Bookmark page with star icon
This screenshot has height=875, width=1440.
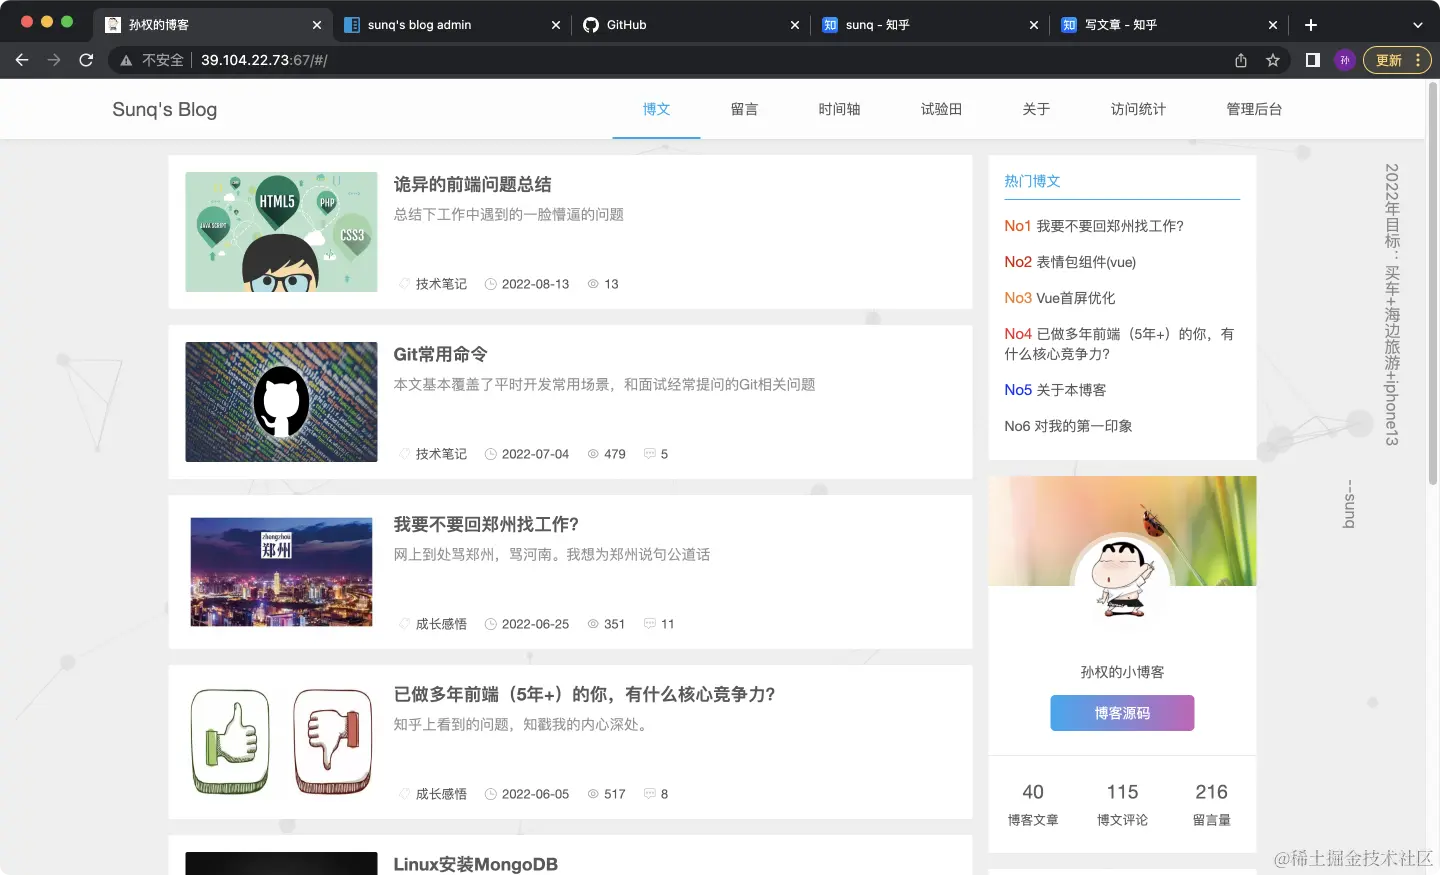click(1273, 60)
